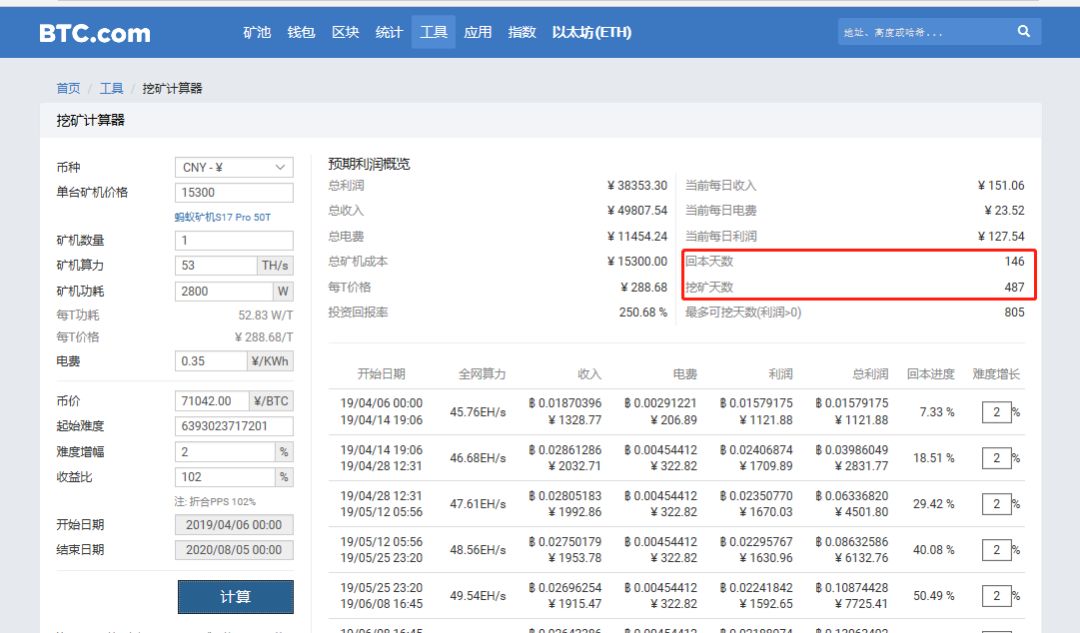The image size is (1080, 633).
Task: Focus the 单台矿机价格 input field
Action: [234, 193]
